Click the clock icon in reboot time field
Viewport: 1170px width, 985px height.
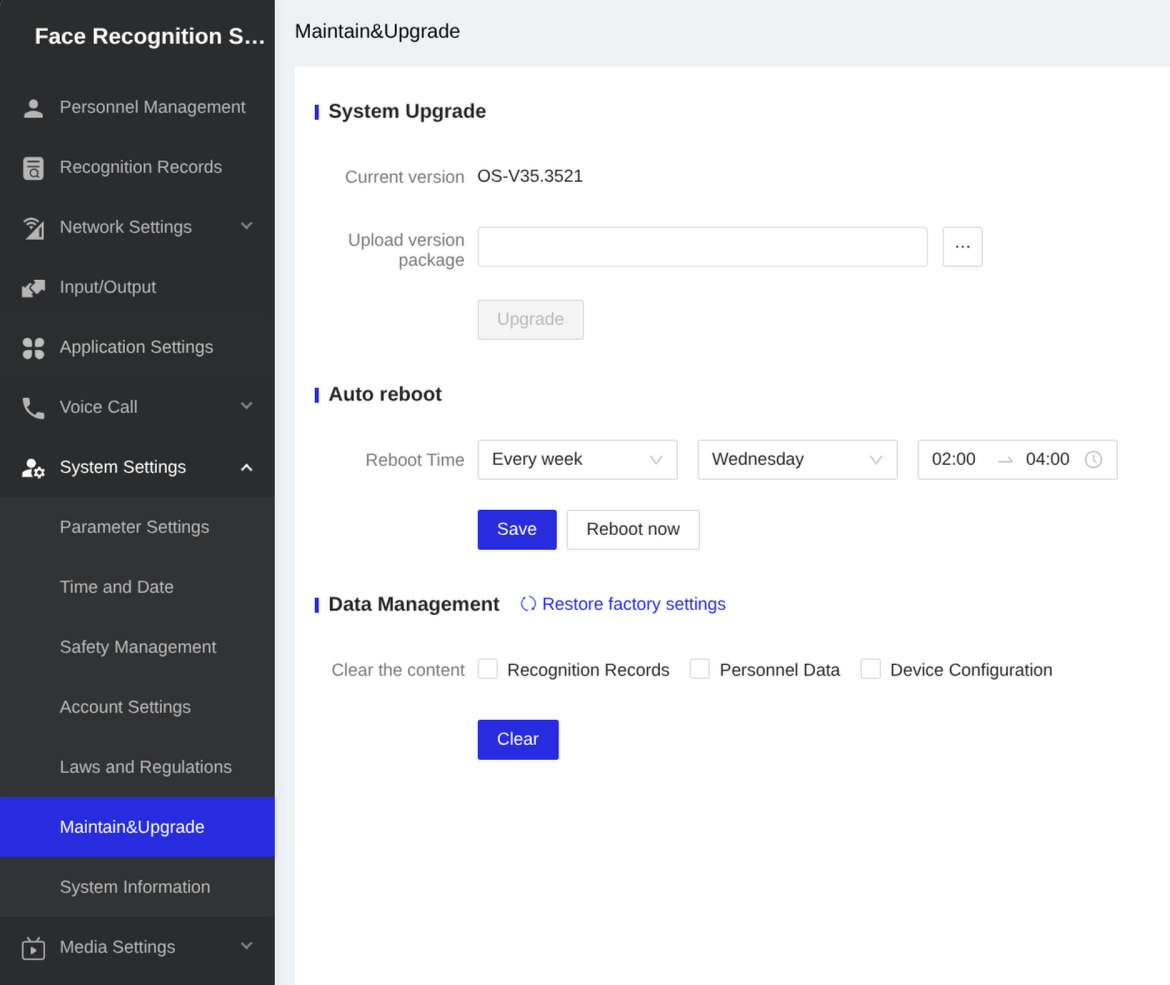click(1093, 460)
